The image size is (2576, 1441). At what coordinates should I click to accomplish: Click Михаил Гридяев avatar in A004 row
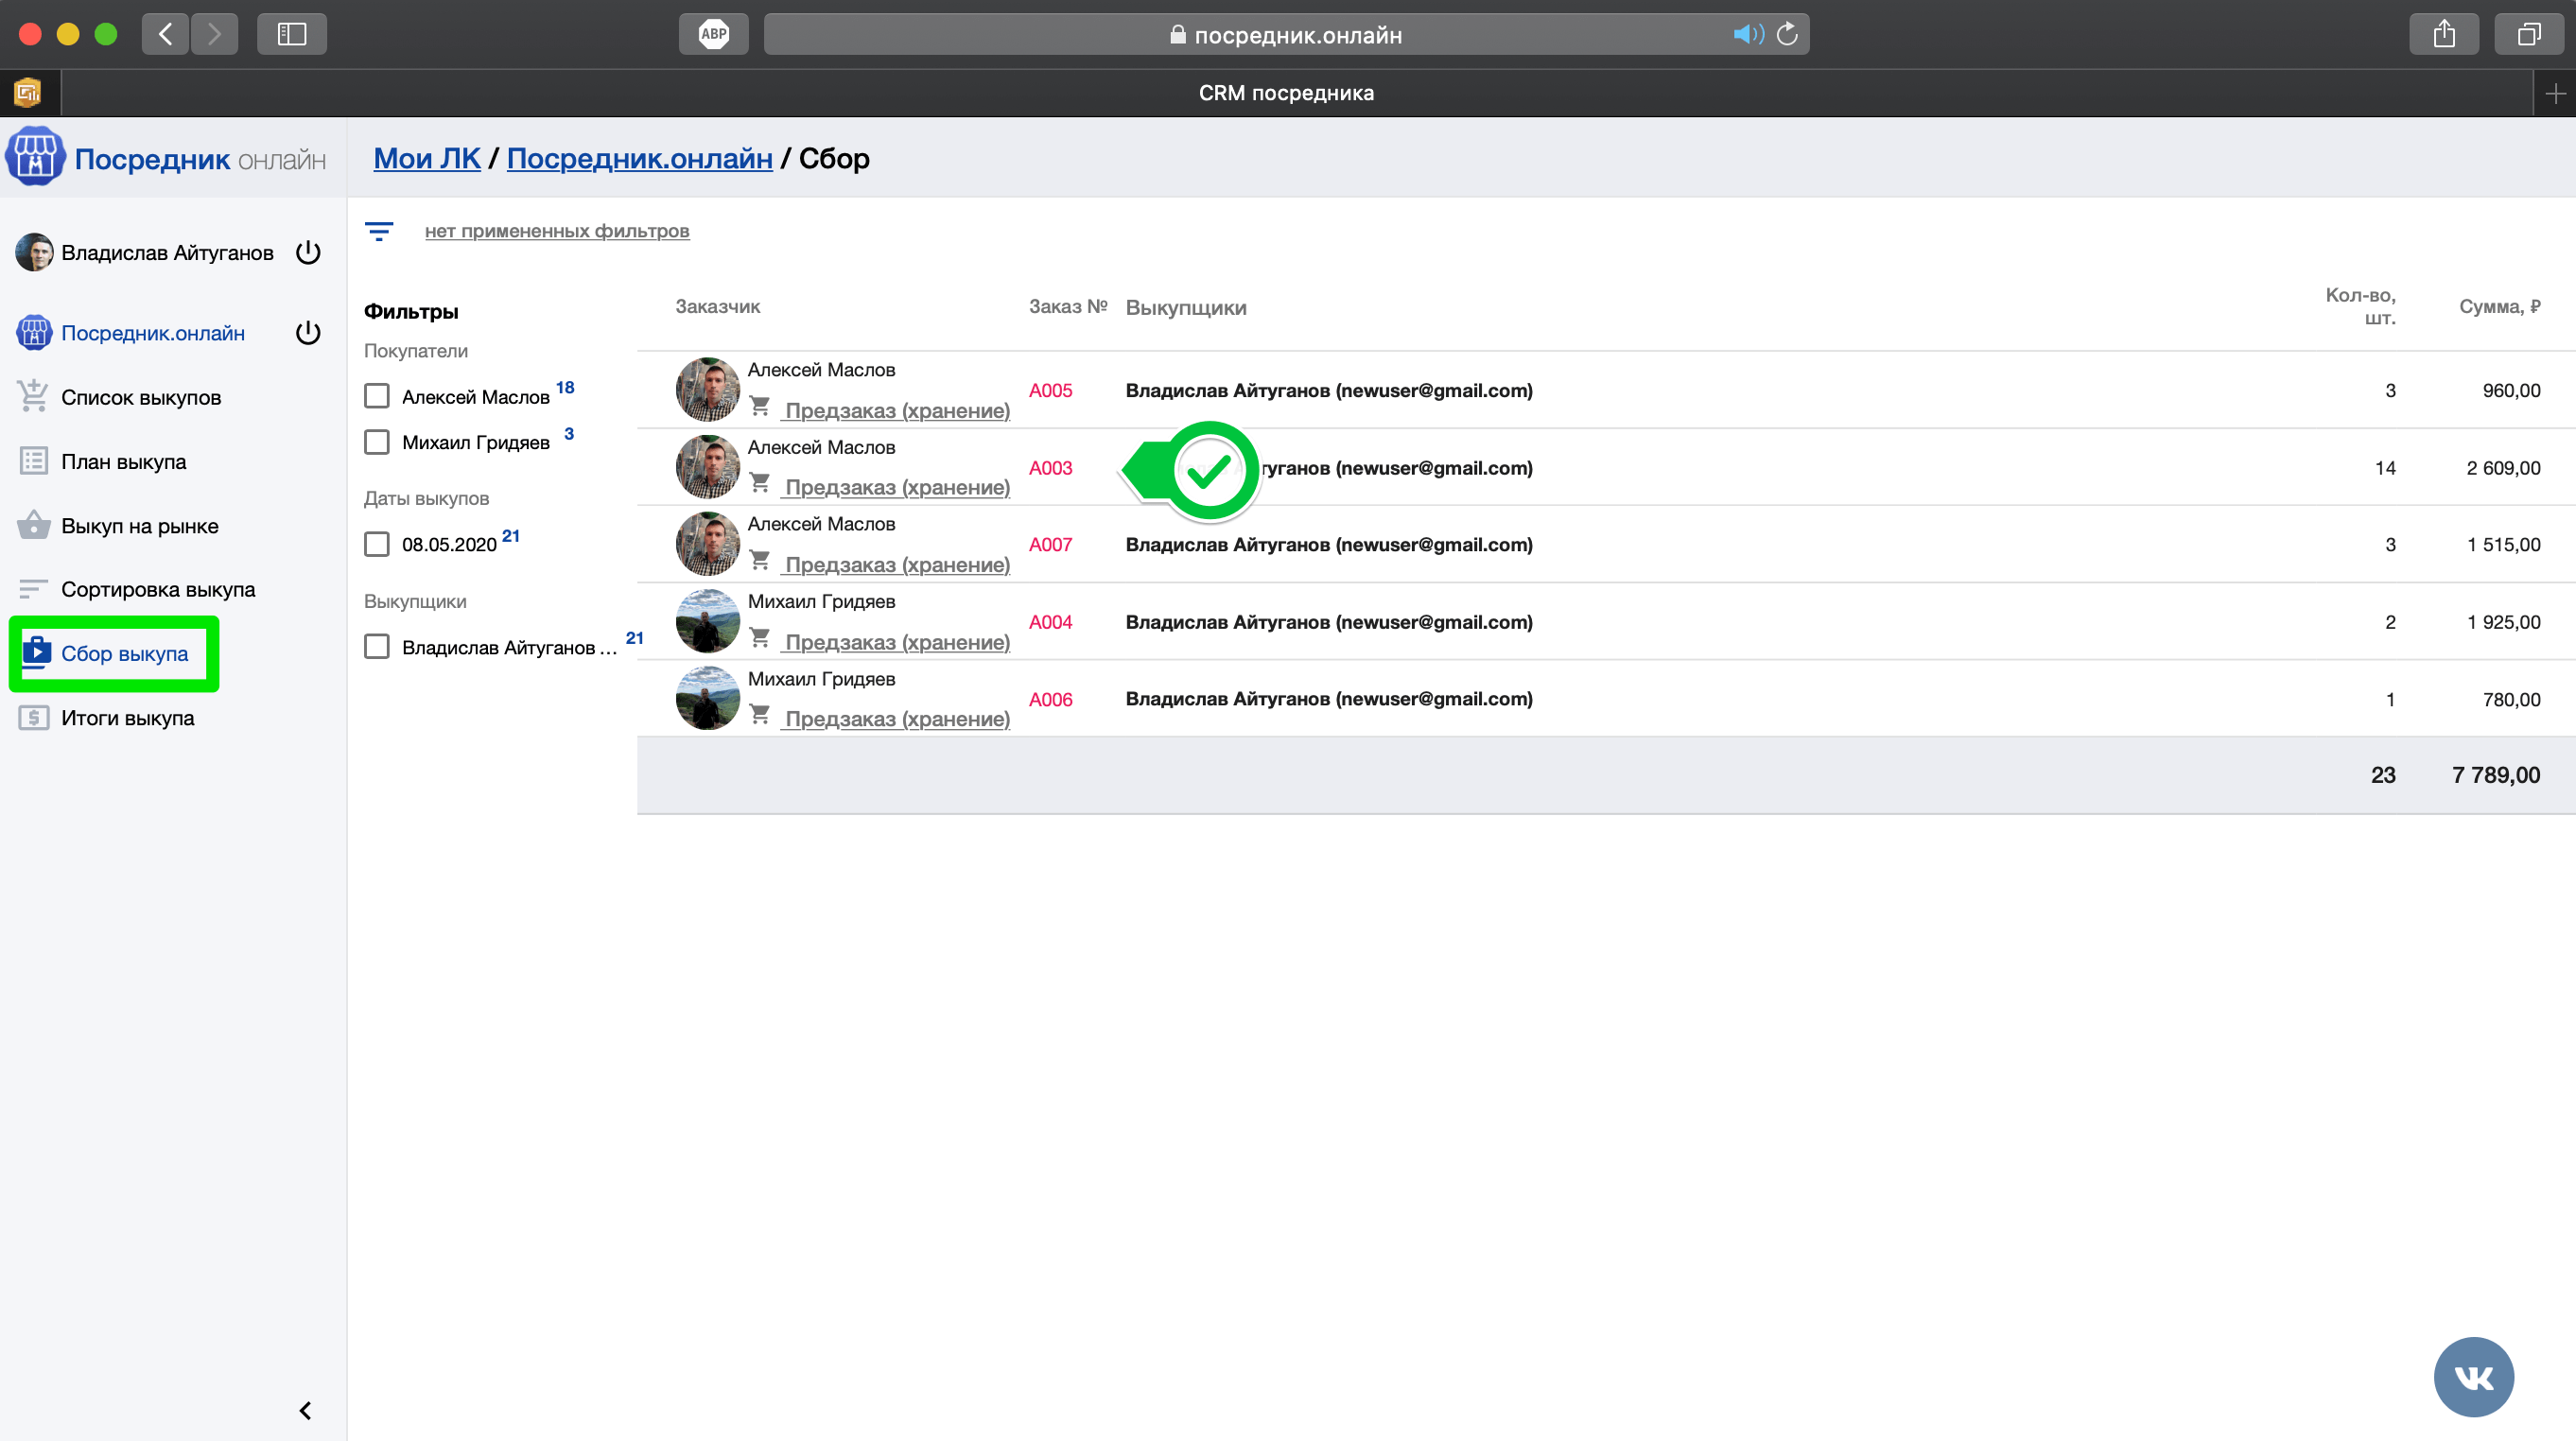click(x=707, y=621)
